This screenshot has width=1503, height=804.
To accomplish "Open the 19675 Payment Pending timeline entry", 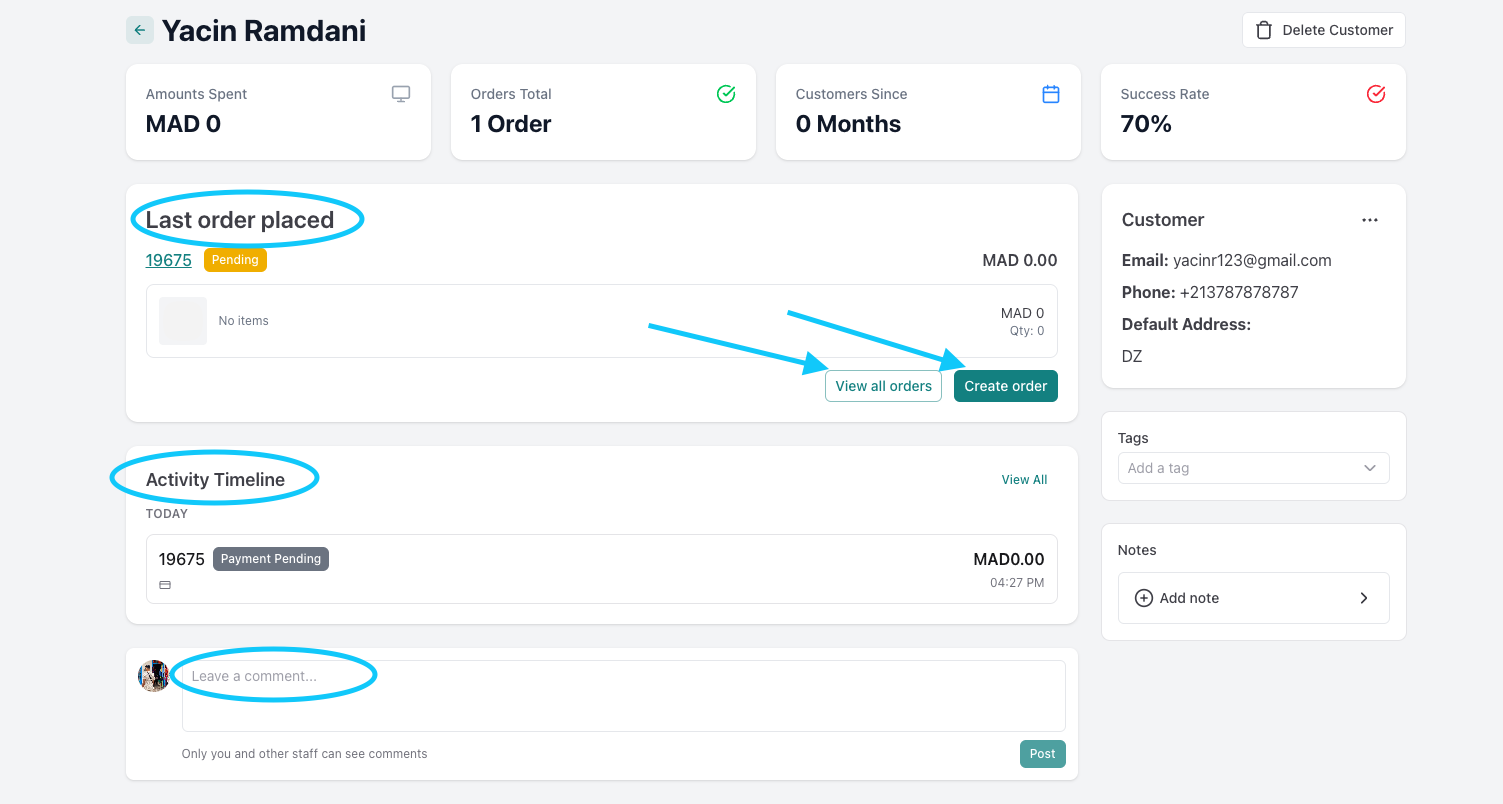I will tap(601, 569).
